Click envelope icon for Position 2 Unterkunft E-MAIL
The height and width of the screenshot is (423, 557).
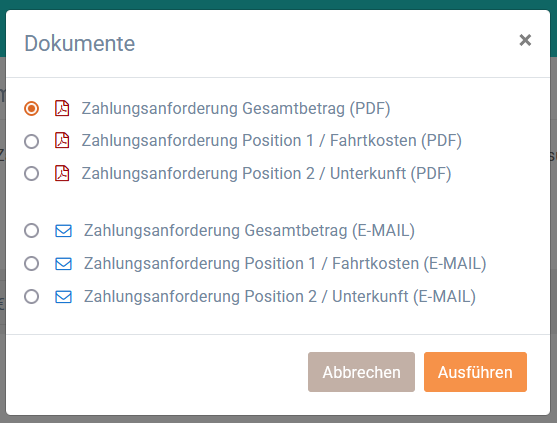(x=64, y=297)
